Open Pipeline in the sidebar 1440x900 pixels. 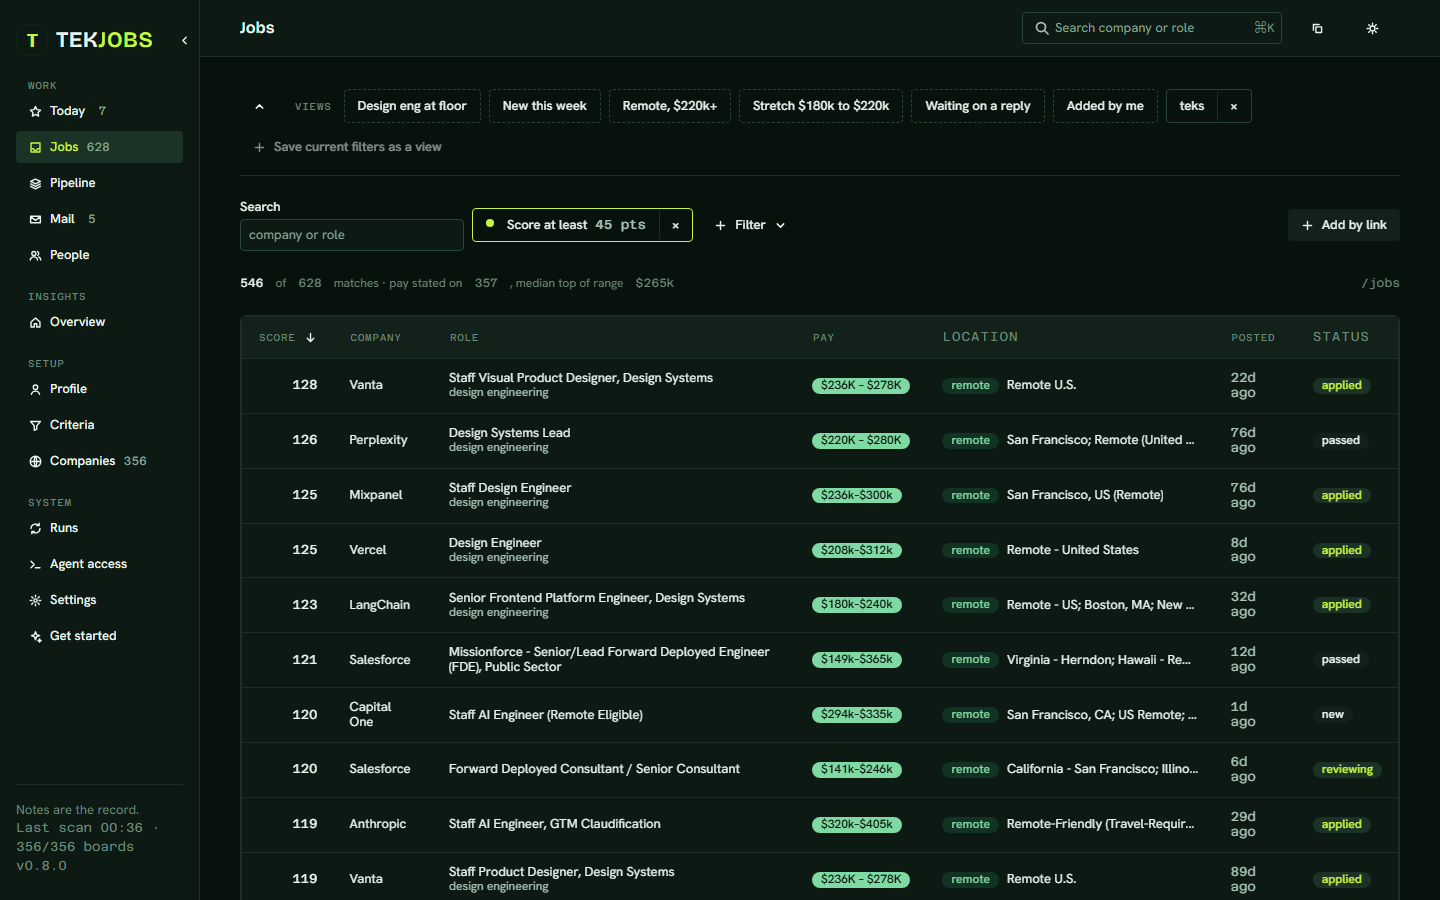click(x=99, y=183)
